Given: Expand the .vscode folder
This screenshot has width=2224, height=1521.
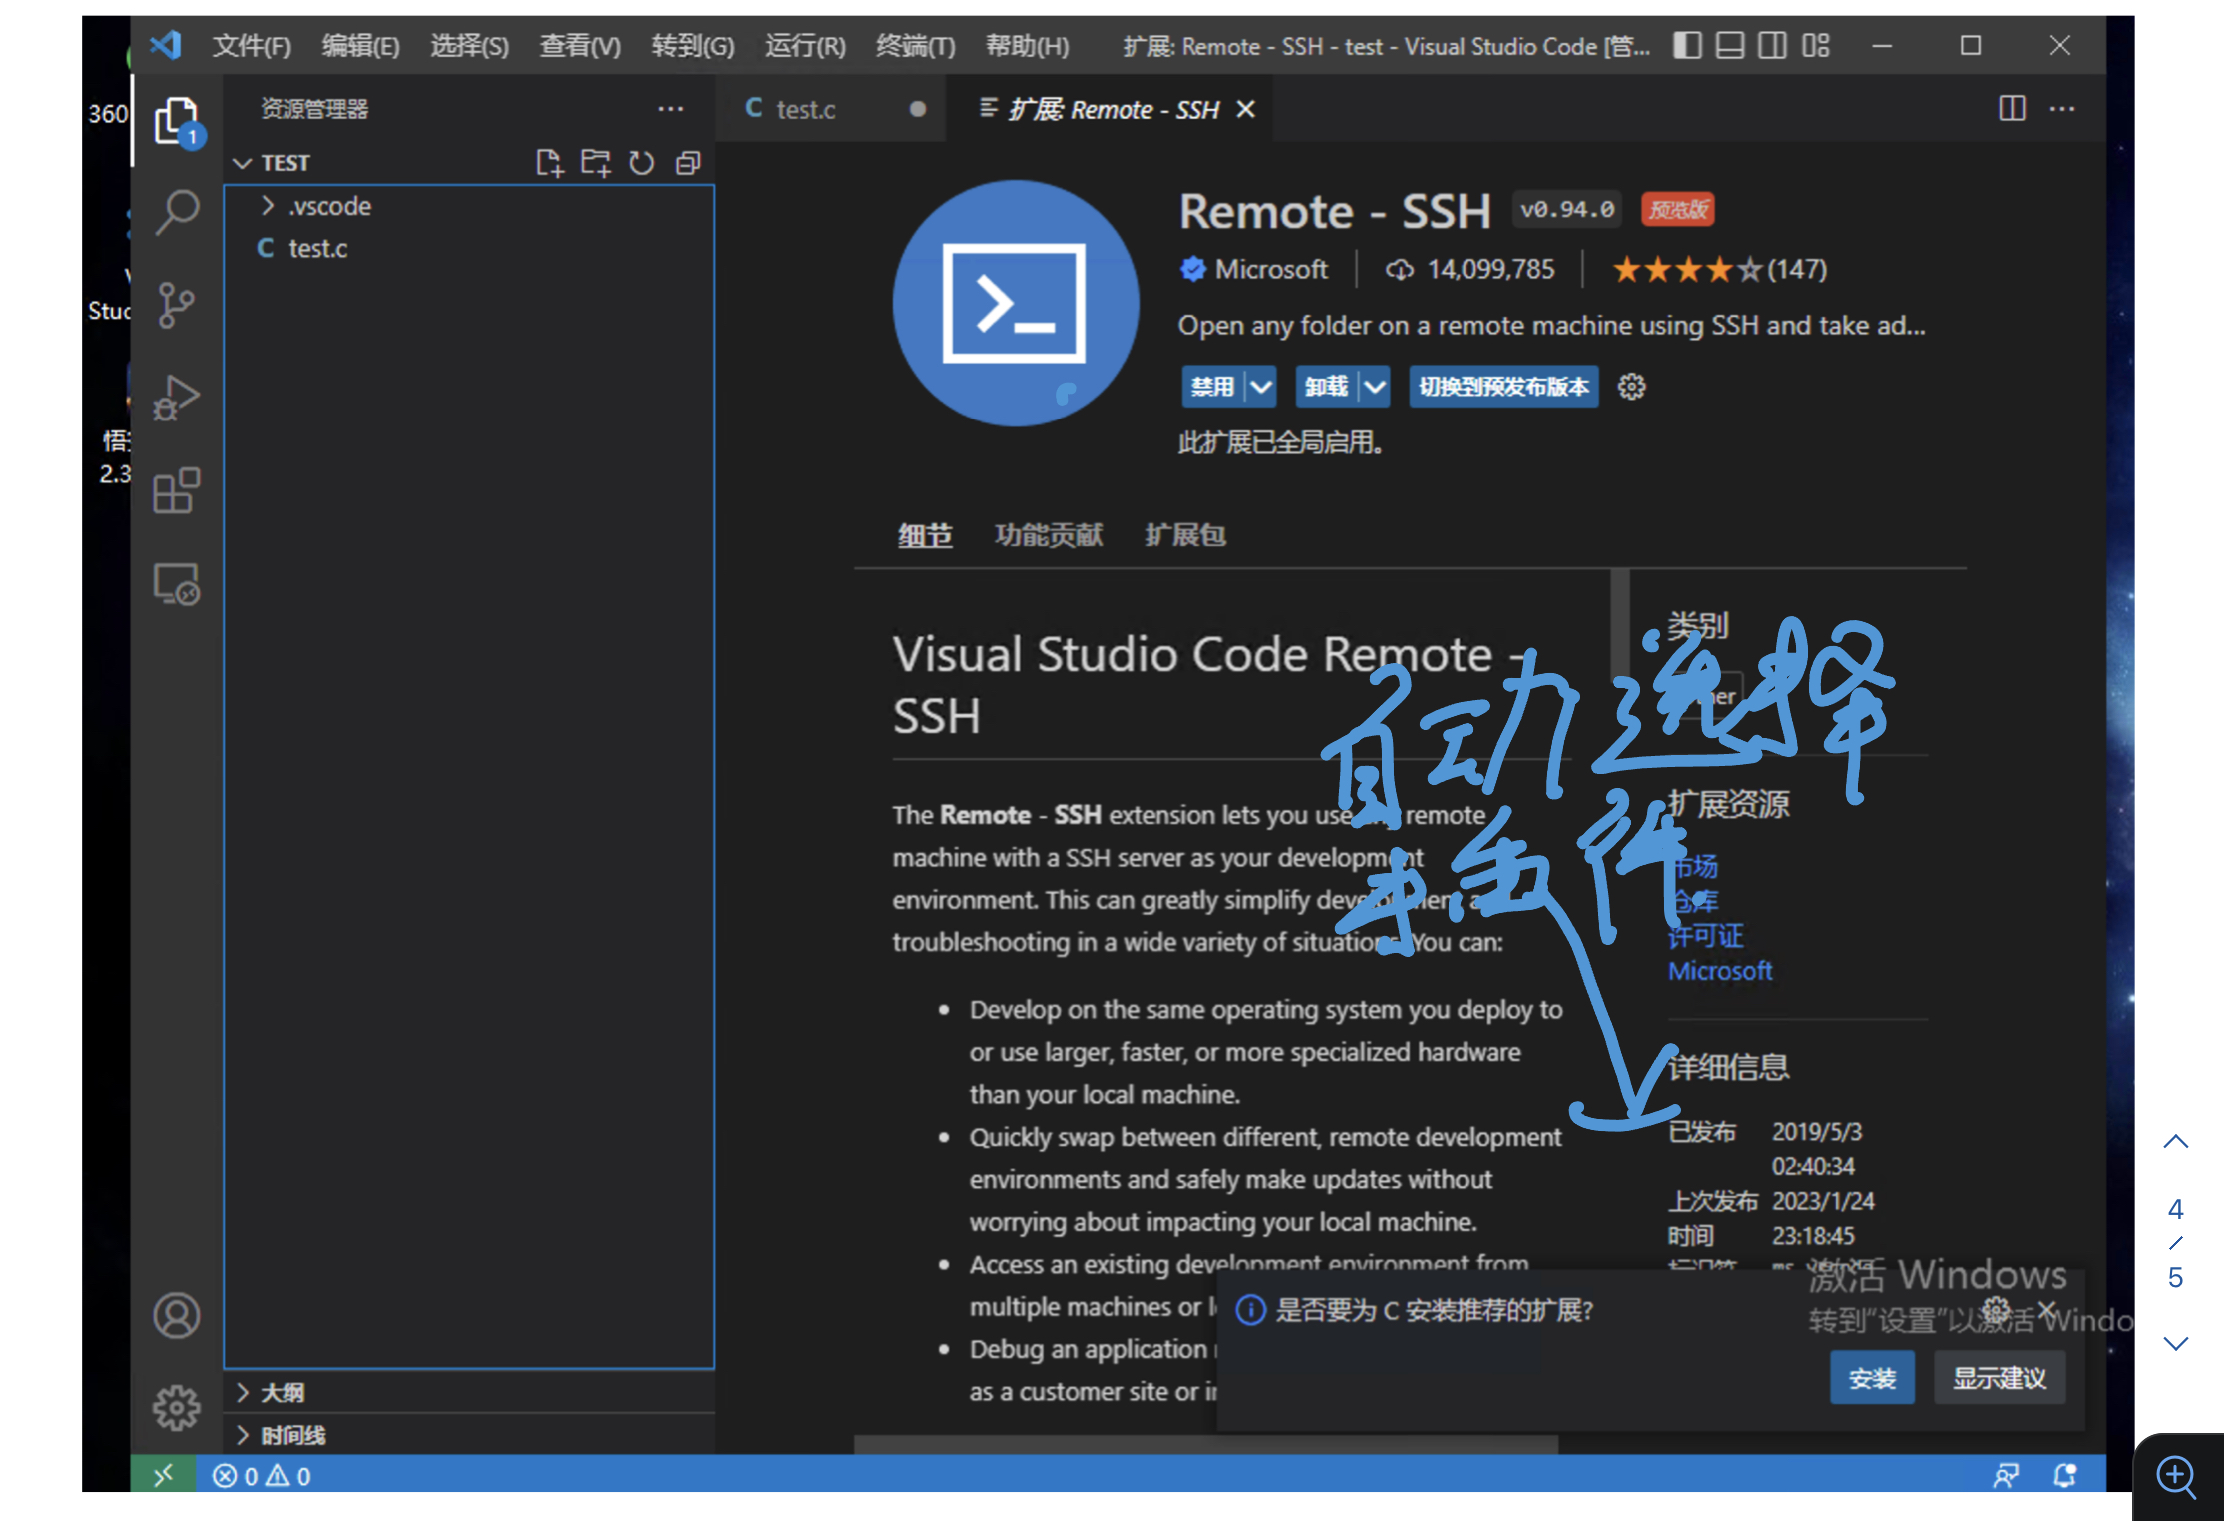Looking at the screenshot, I should [x=316, y=206].
